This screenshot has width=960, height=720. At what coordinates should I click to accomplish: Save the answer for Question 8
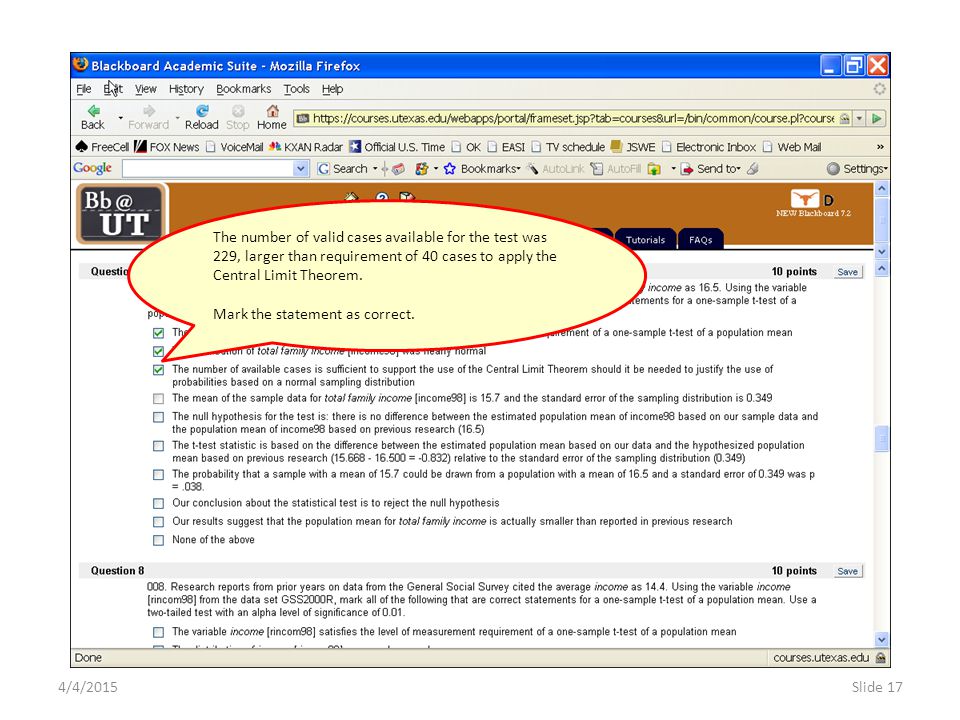[847, 571]
